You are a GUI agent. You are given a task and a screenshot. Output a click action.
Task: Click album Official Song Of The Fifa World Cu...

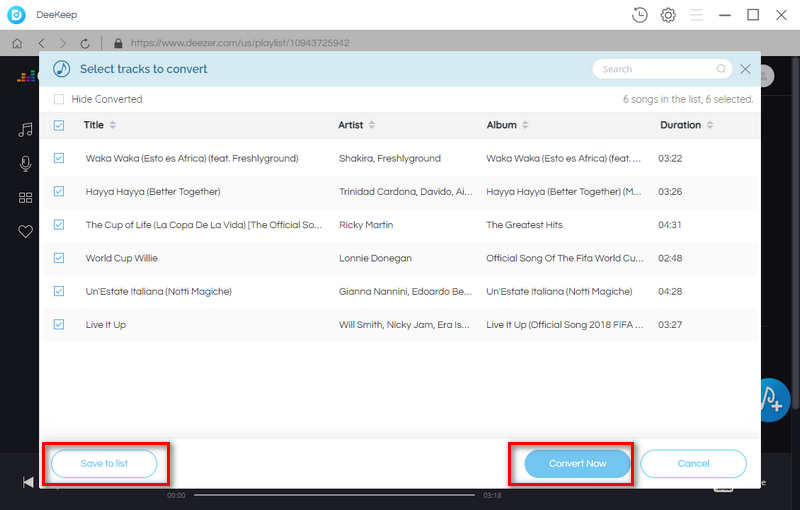coord(565,258)
